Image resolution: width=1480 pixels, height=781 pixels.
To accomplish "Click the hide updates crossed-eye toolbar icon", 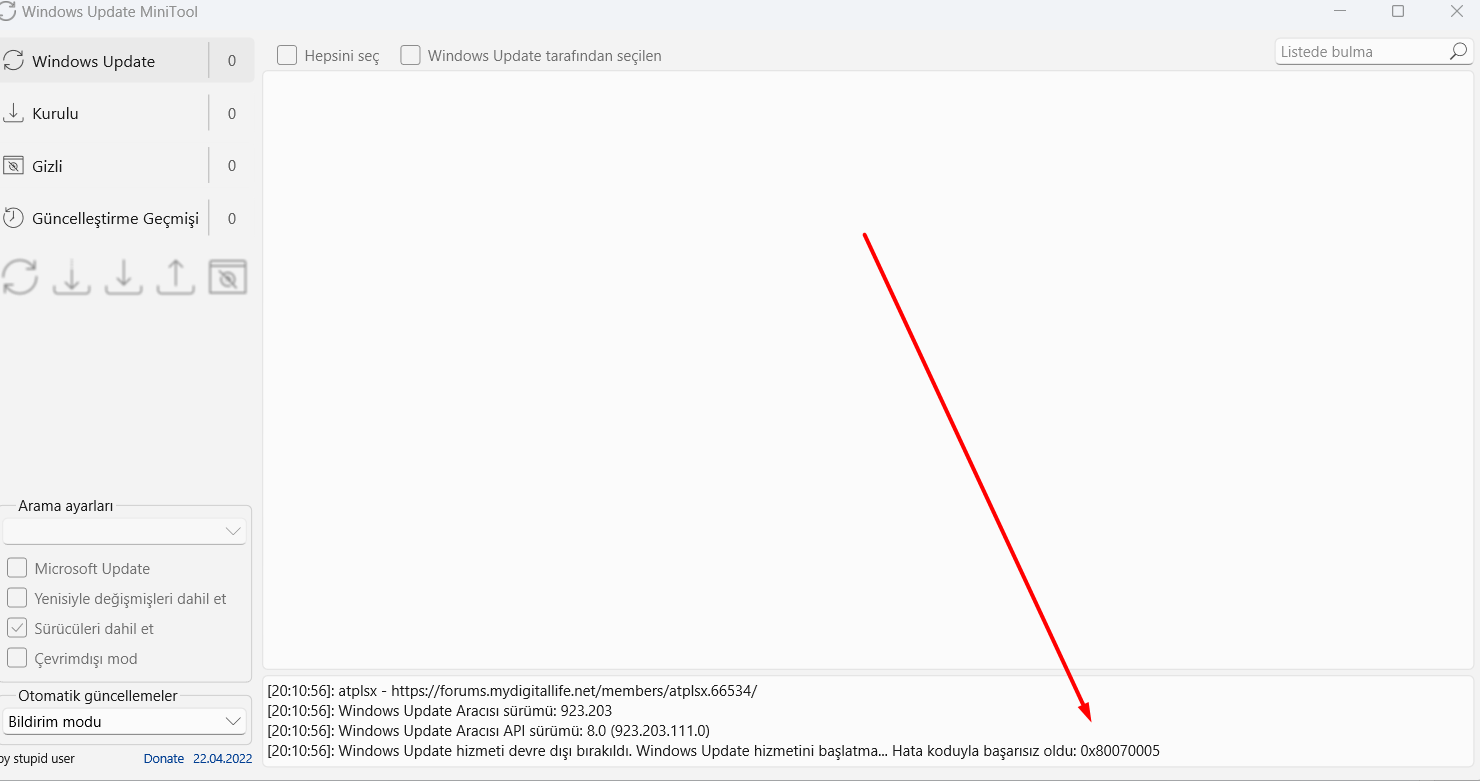I will [228, 277].
